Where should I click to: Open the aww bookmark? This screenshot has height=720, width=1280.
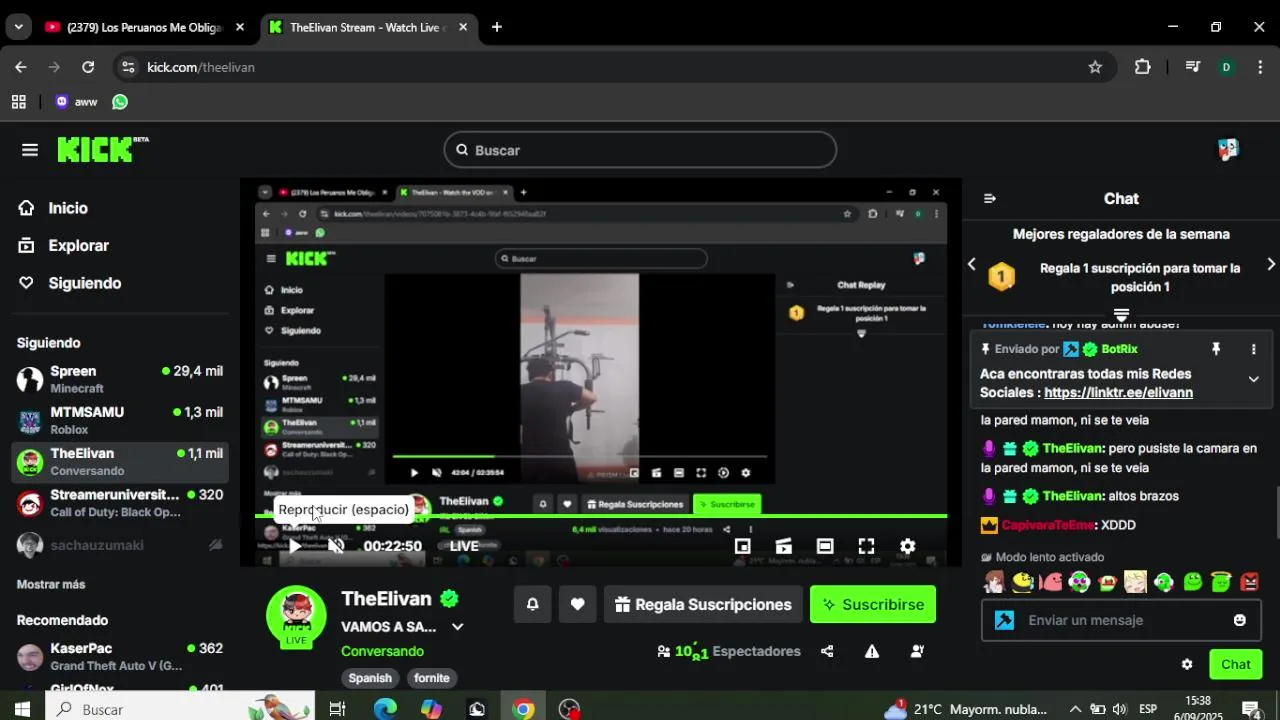coord(76,102)
